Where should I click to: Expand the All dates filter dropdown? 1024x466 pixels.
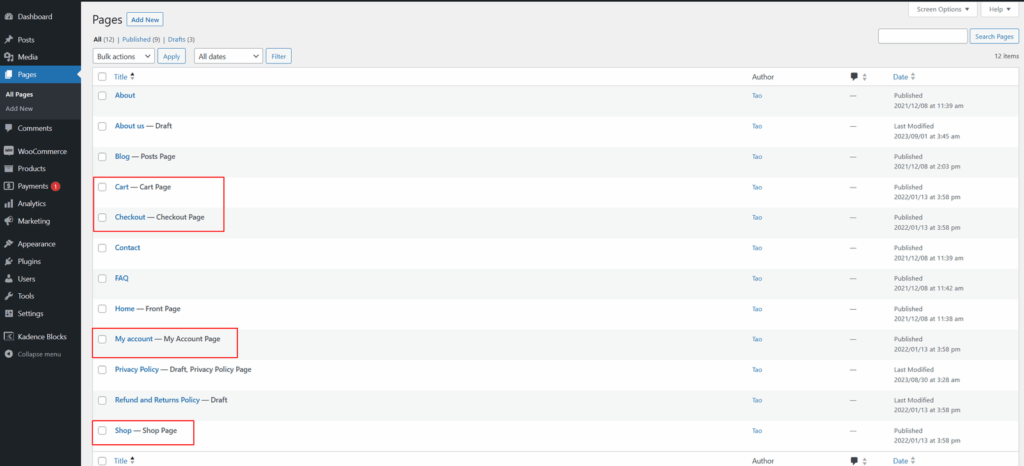tap(228, 56)
